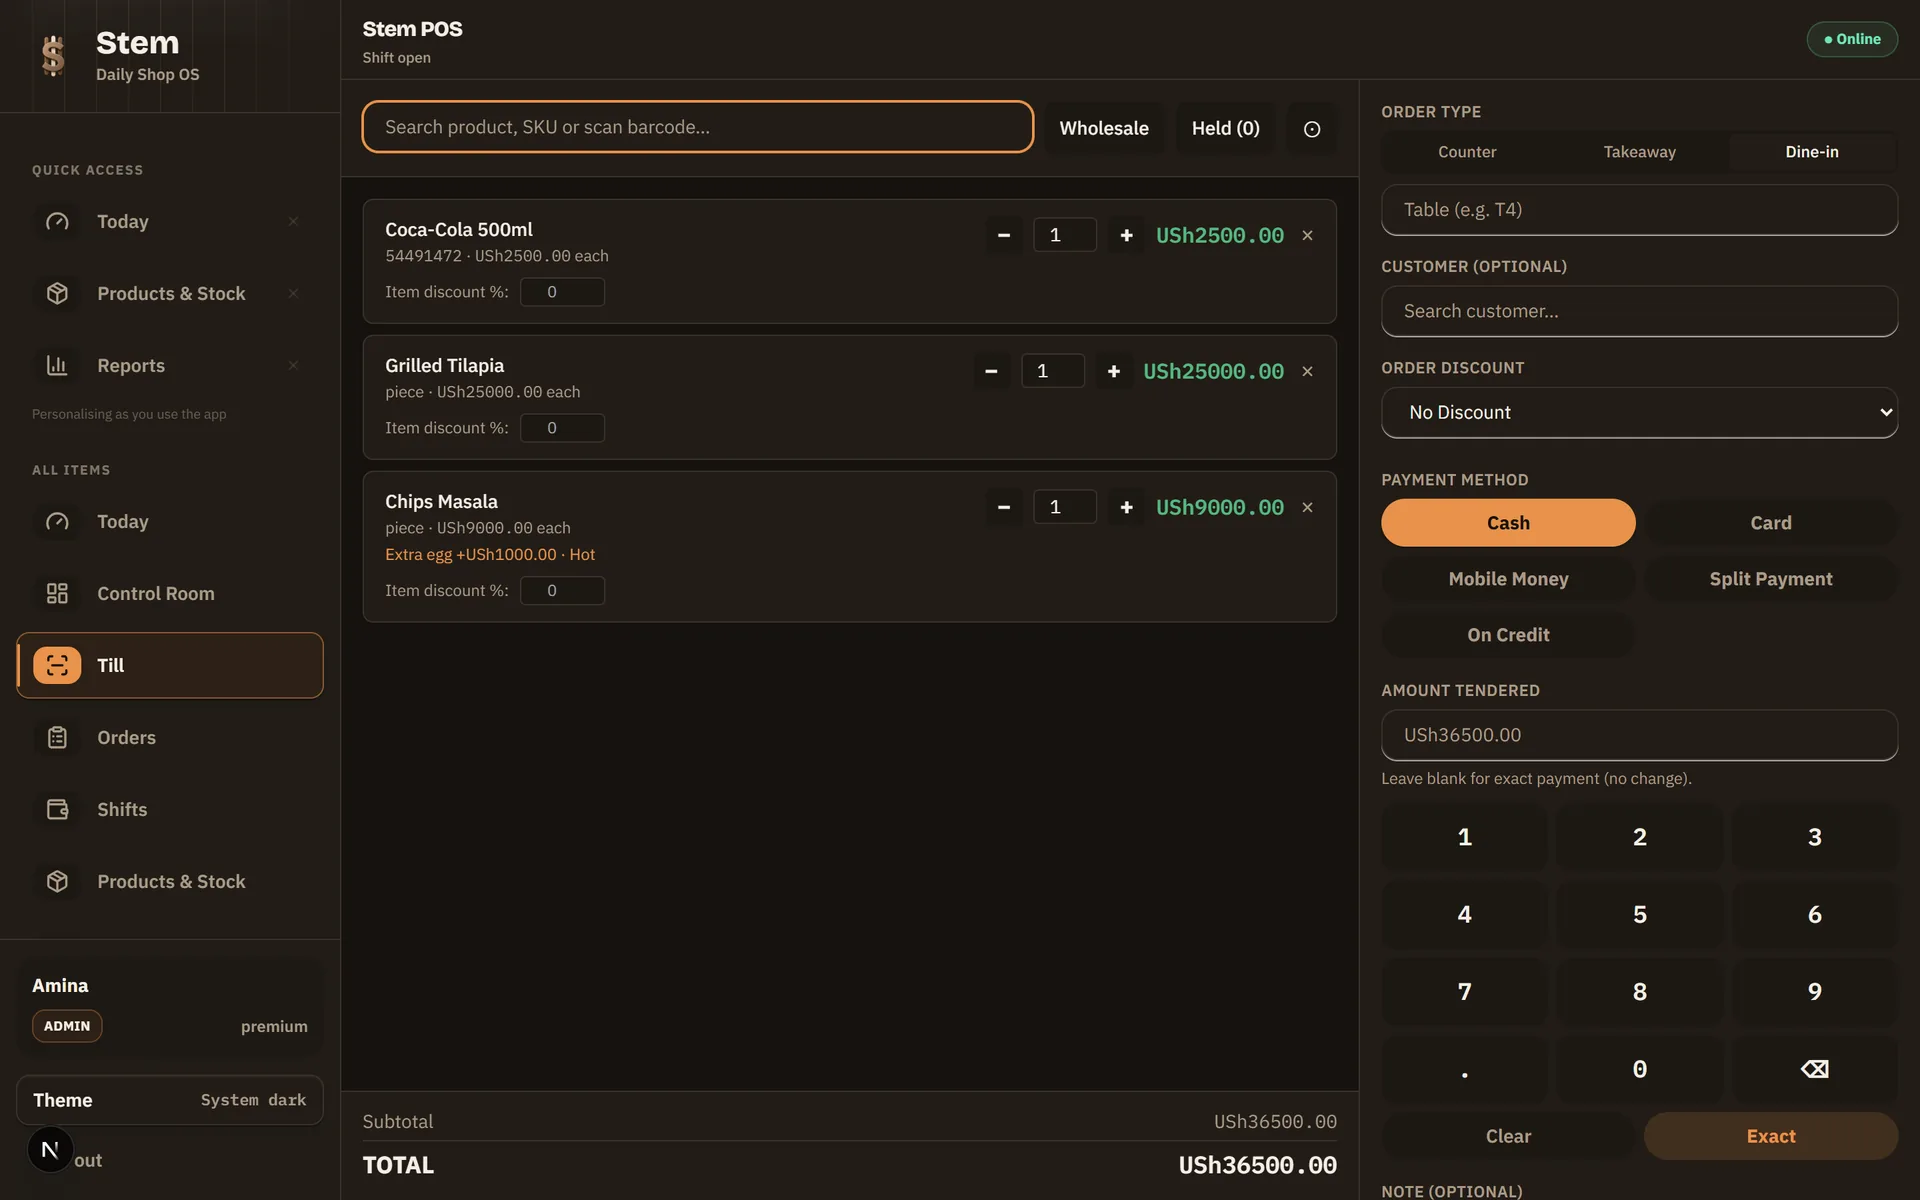Open Products & Stock under All Items
This screenshot has width=1920, height=1200.
click(x=170, y=882)
